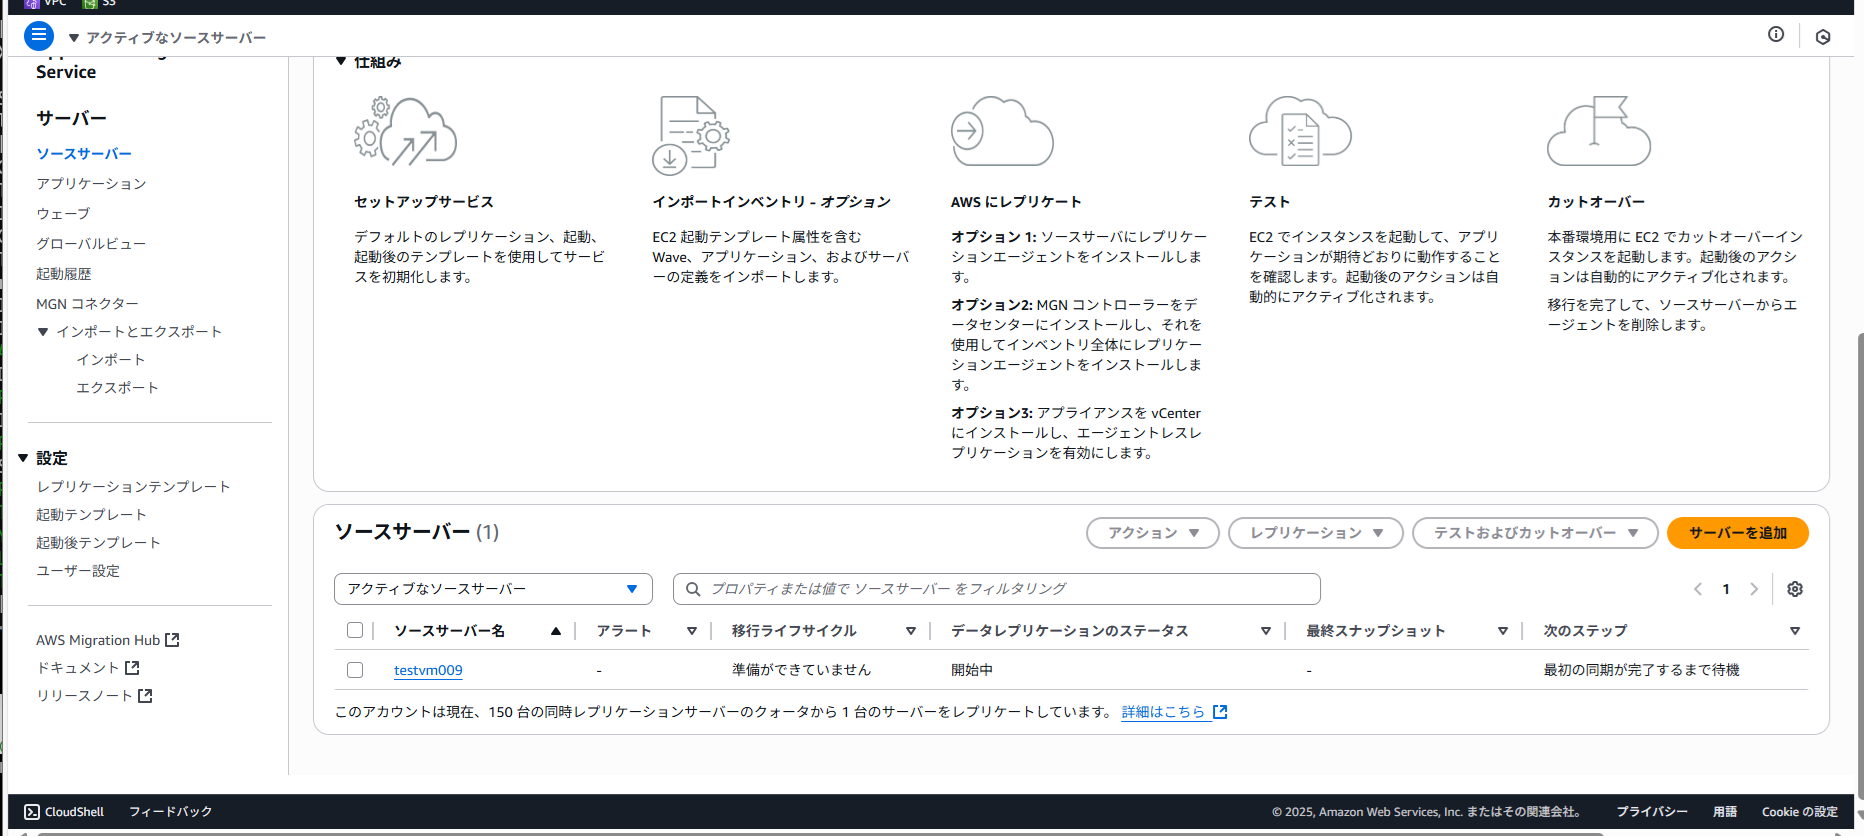Open ユーザー設定 in sidebar
This screenshot has width=1864, height=836.
tap(78, 571)
